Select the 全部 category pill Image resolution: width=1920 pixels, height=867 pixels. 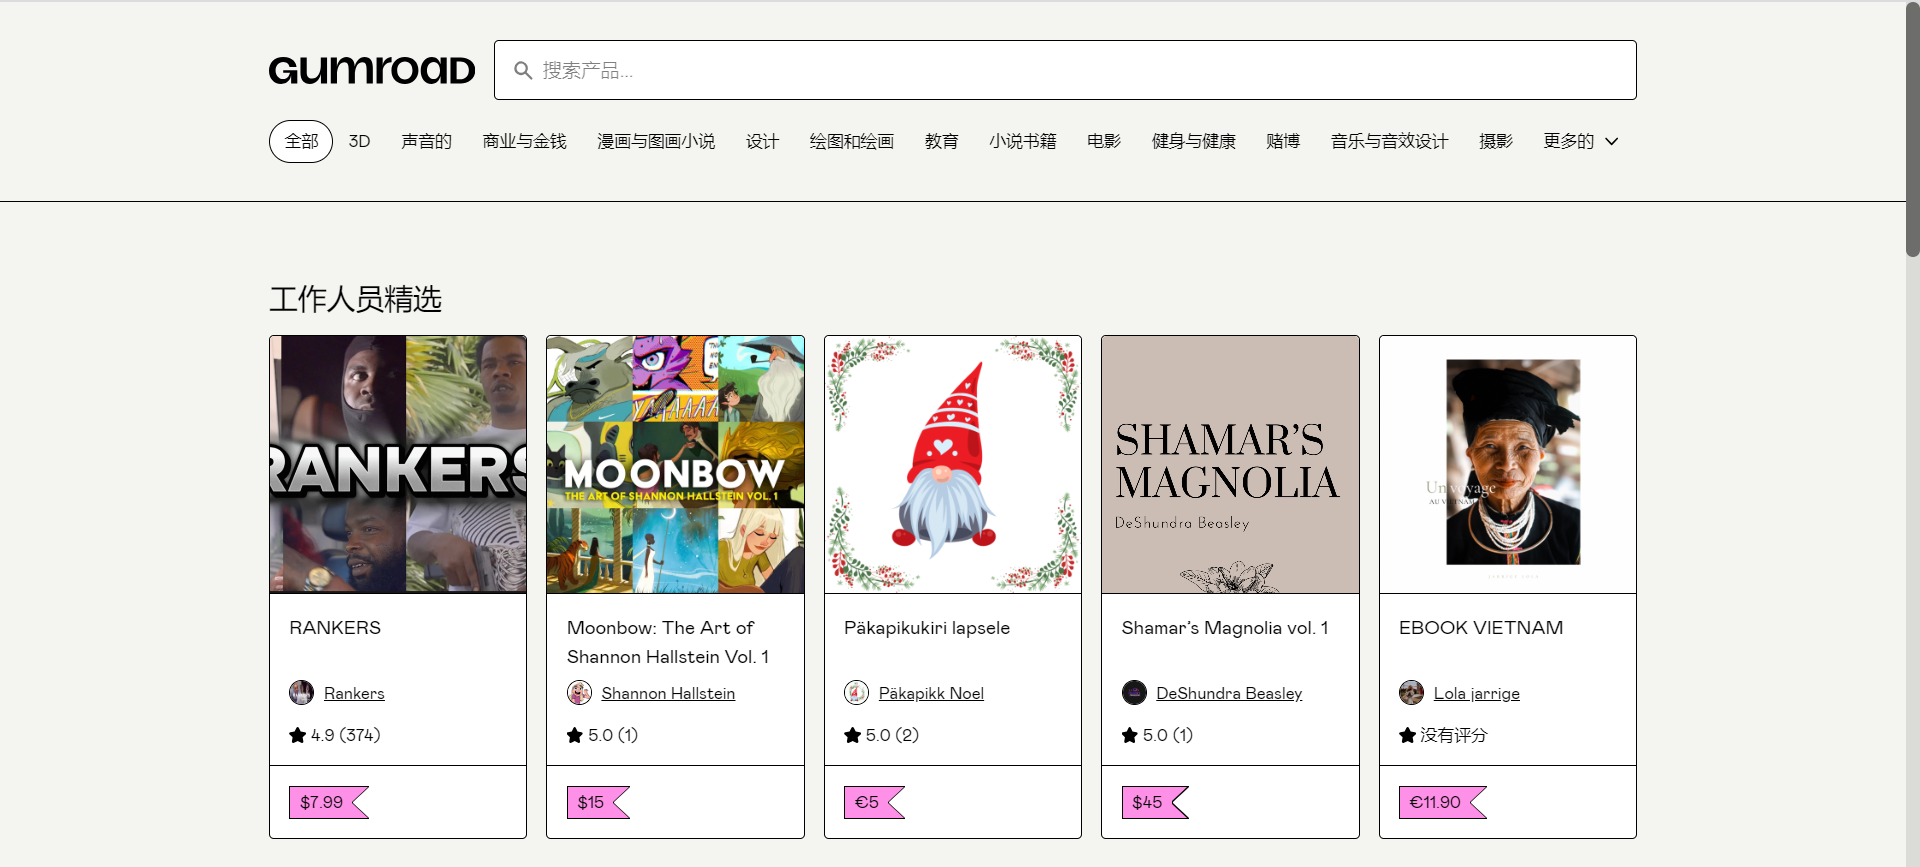[301, 141]
